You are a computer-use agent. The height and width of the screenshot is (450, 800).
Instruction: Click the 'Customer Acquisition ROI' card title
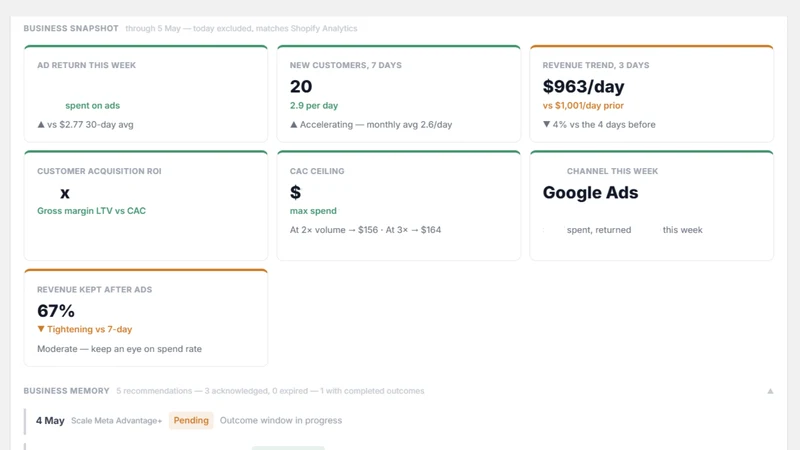click(99, 171)
